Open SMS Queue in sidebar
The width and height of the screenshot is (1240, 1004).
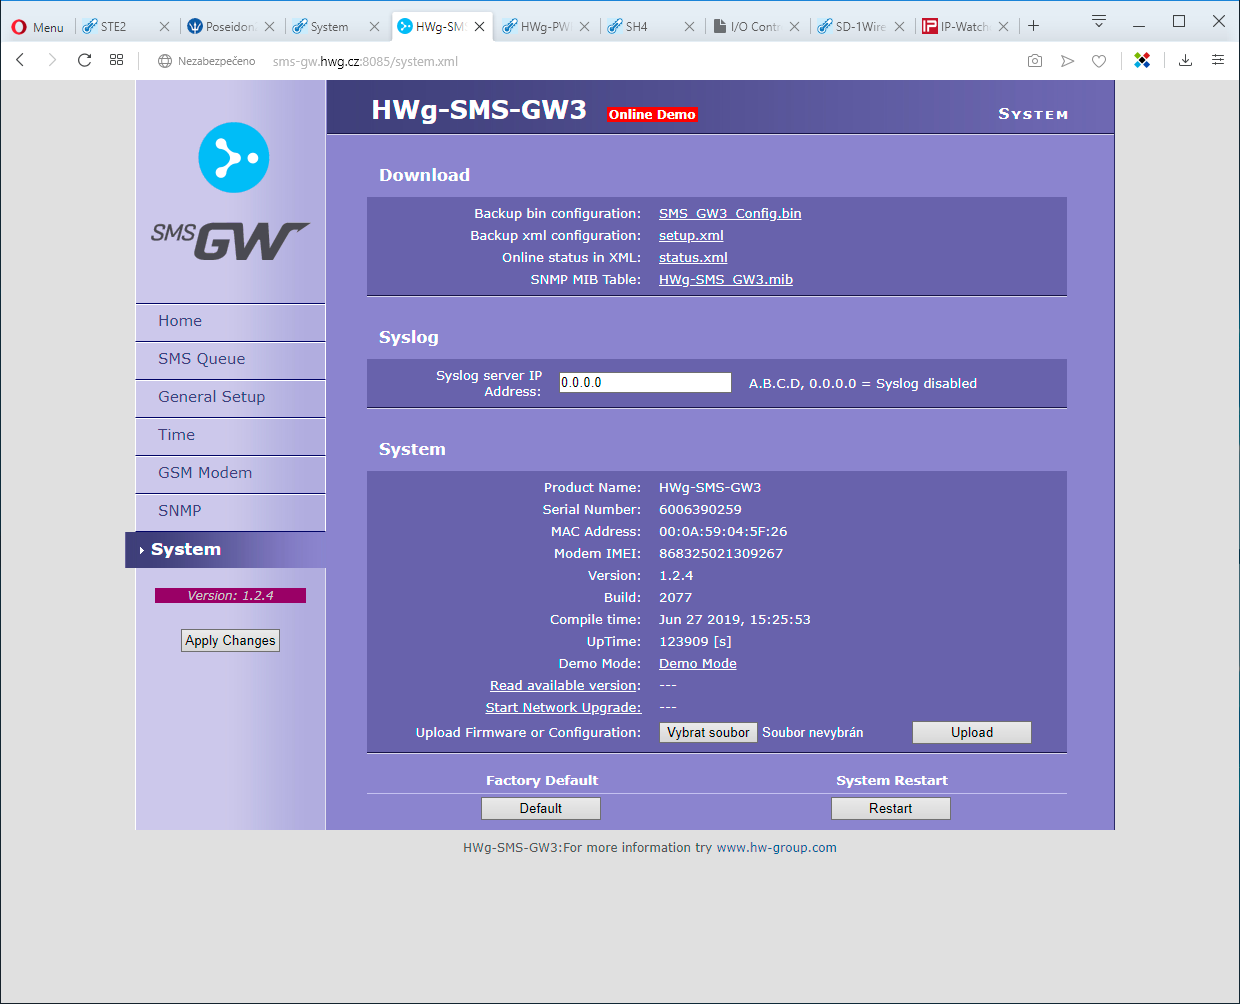231,359
